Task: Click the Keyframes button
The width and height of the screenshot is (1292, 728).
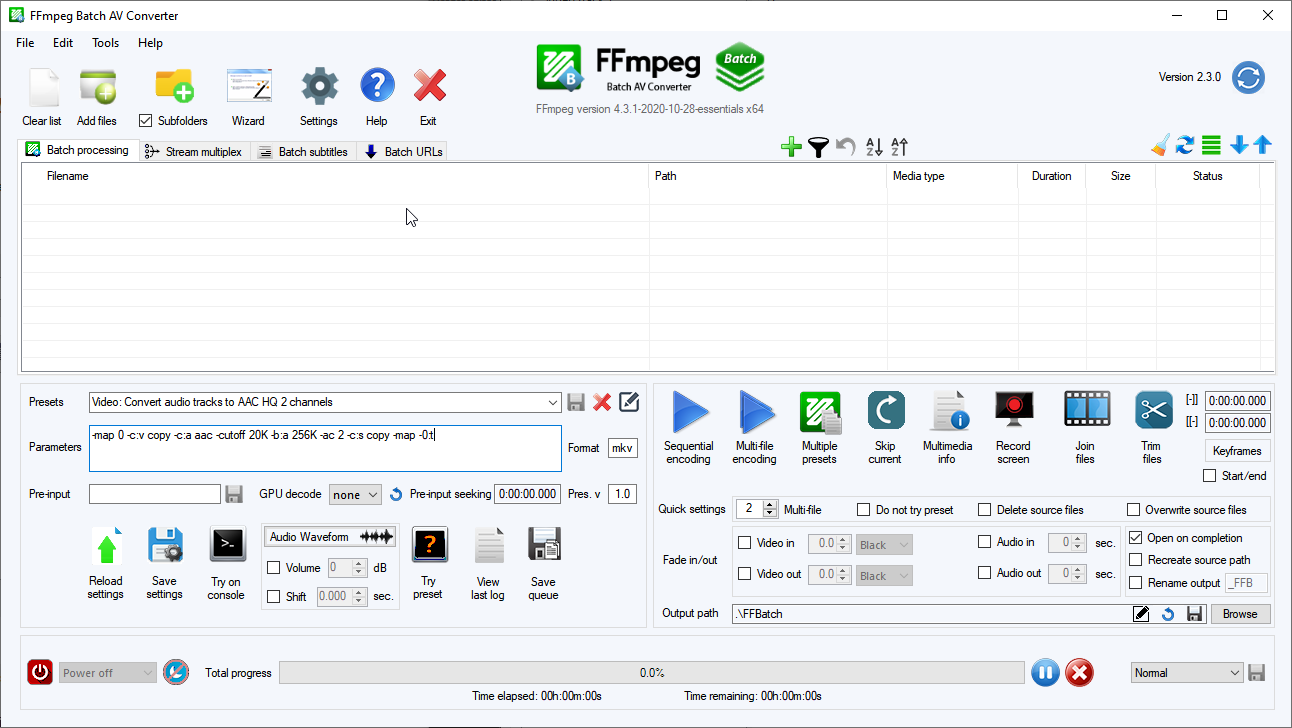Action: click(1237, 450)
